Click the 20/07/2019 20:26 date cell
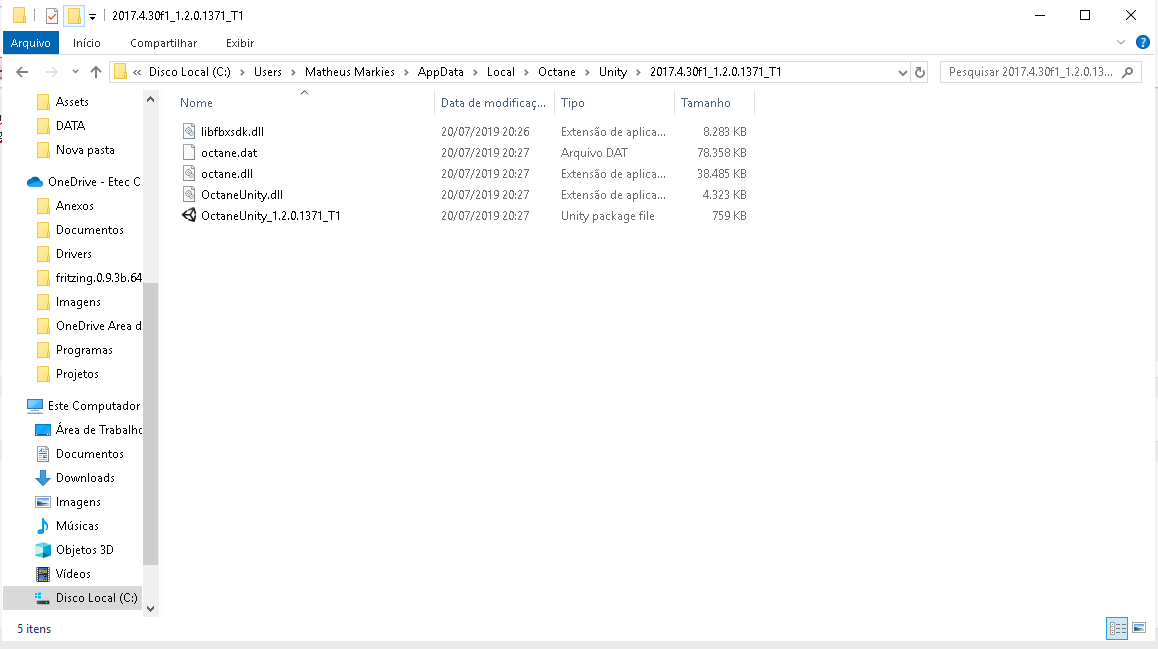 pos(485,132)
